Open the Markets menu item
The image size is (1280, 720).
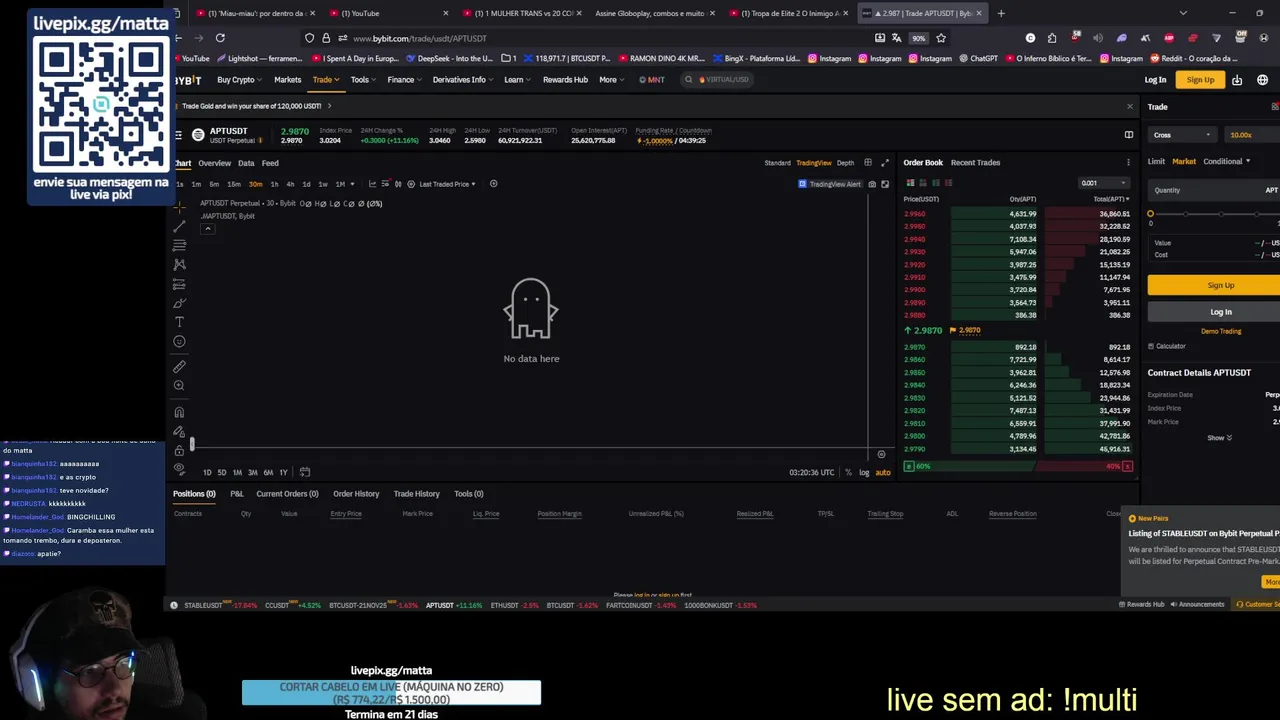click(x=287, y=80)
